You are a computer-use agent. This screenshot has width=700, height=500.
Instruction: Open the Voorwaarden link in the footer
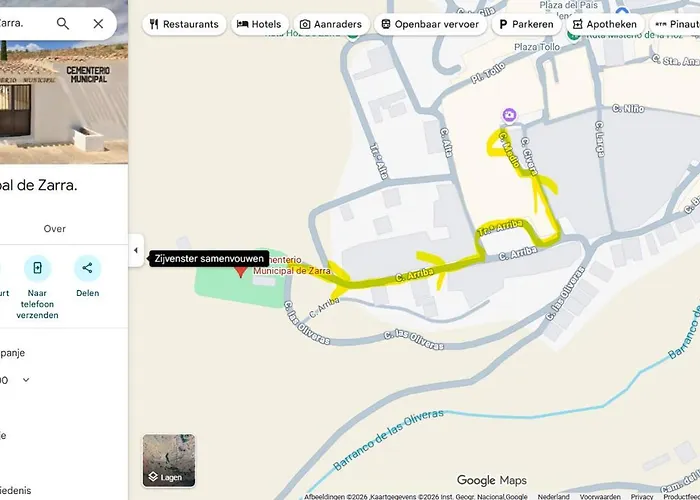[600, 496]
